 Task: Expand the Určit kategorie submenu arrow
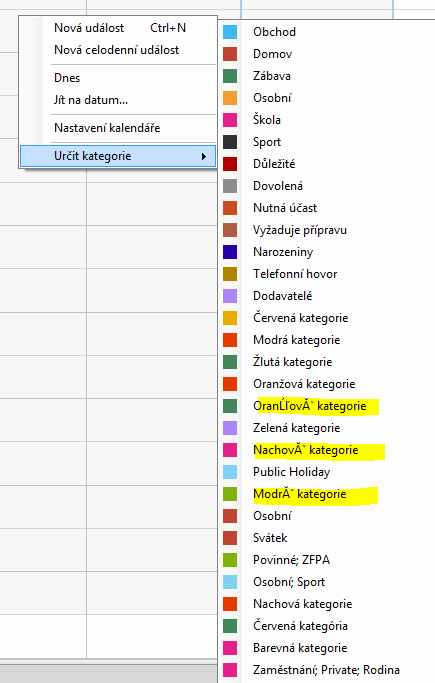coord(203,156)
